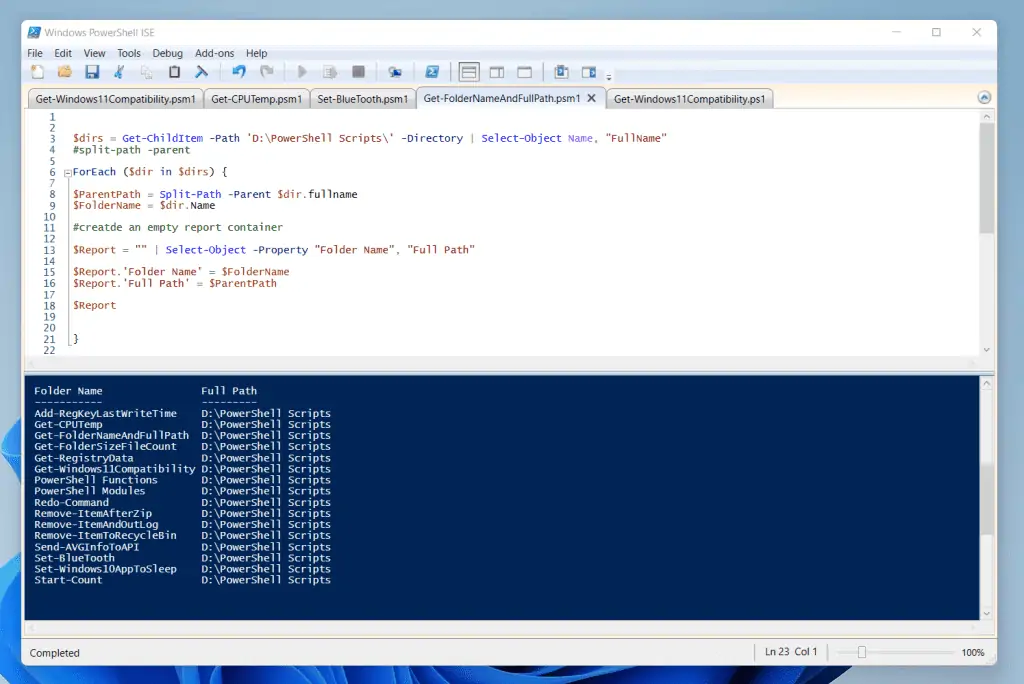Cut selection using the scissors icon
Image resolution: width=1024 pixels, height=684 pixels.
click(x=120, y=73)
